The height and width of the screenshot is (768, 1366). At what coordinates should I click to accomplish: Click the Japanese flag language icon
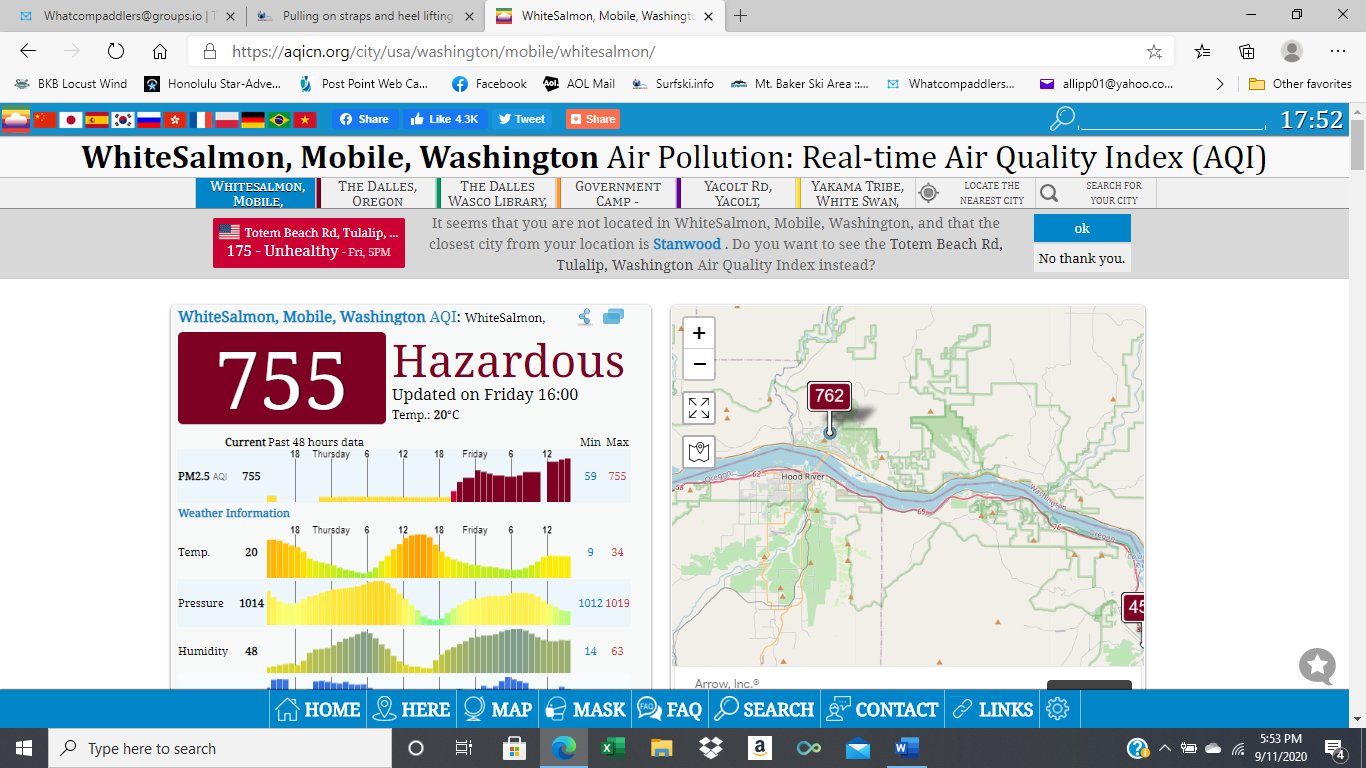coord(70,120)
